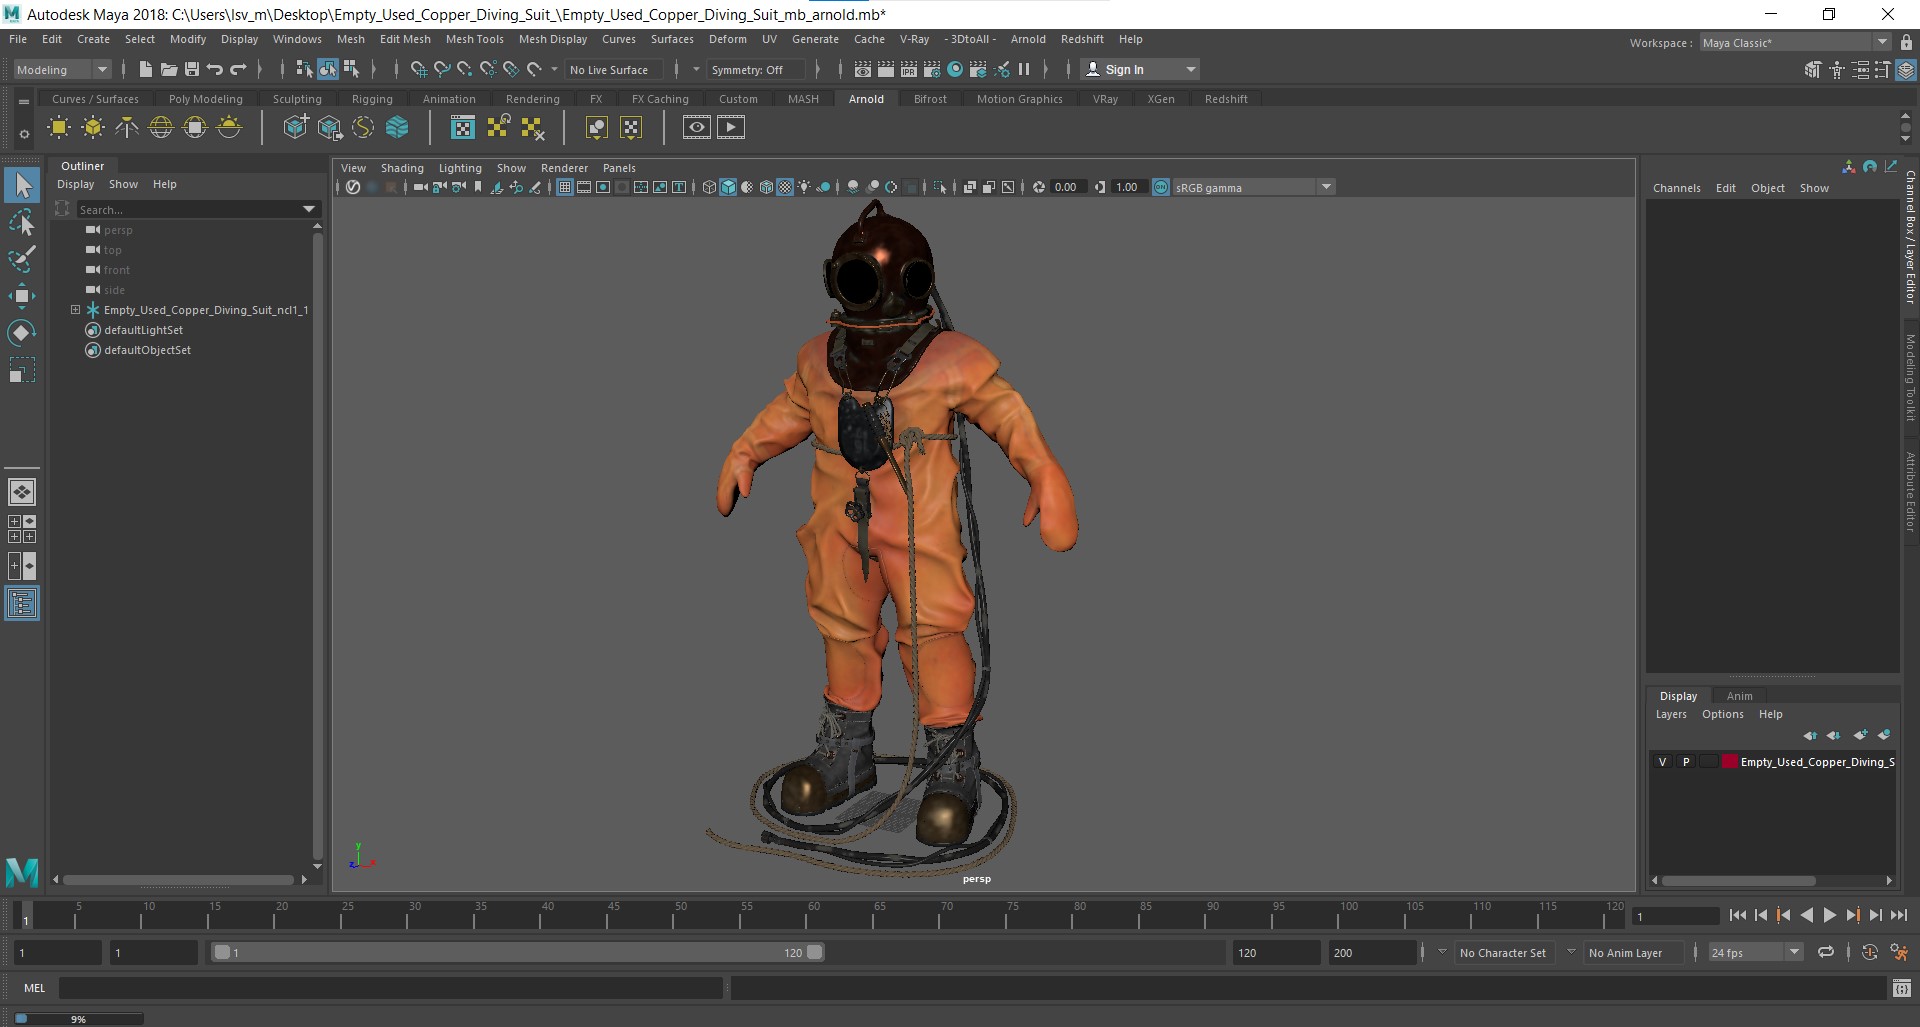This screenshot has width=1920, height=1027.
Task: Click the Lasso Select tool
Action: tap(22, 222)
